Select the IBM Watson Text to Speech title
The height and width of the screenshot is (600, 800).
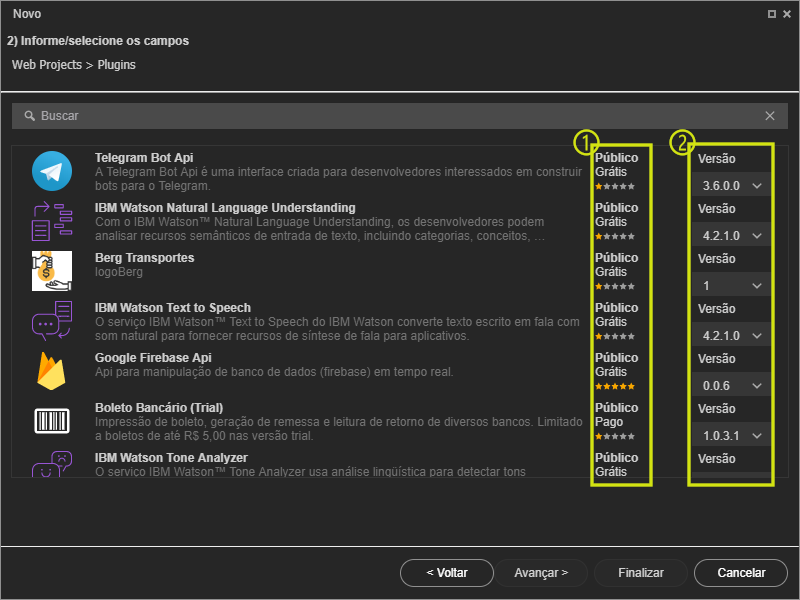point(173,308)
